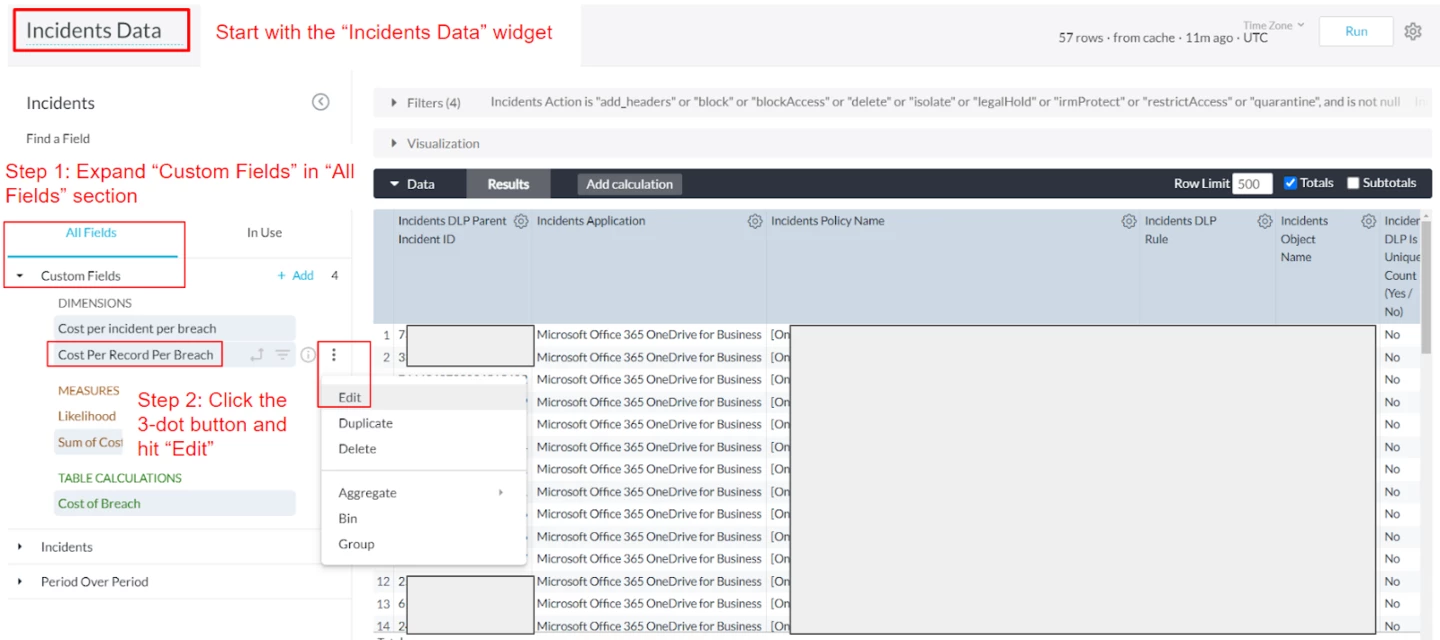Choose Delete from the context menu
The image size is (1440, 640).
[x=423, y=449]
